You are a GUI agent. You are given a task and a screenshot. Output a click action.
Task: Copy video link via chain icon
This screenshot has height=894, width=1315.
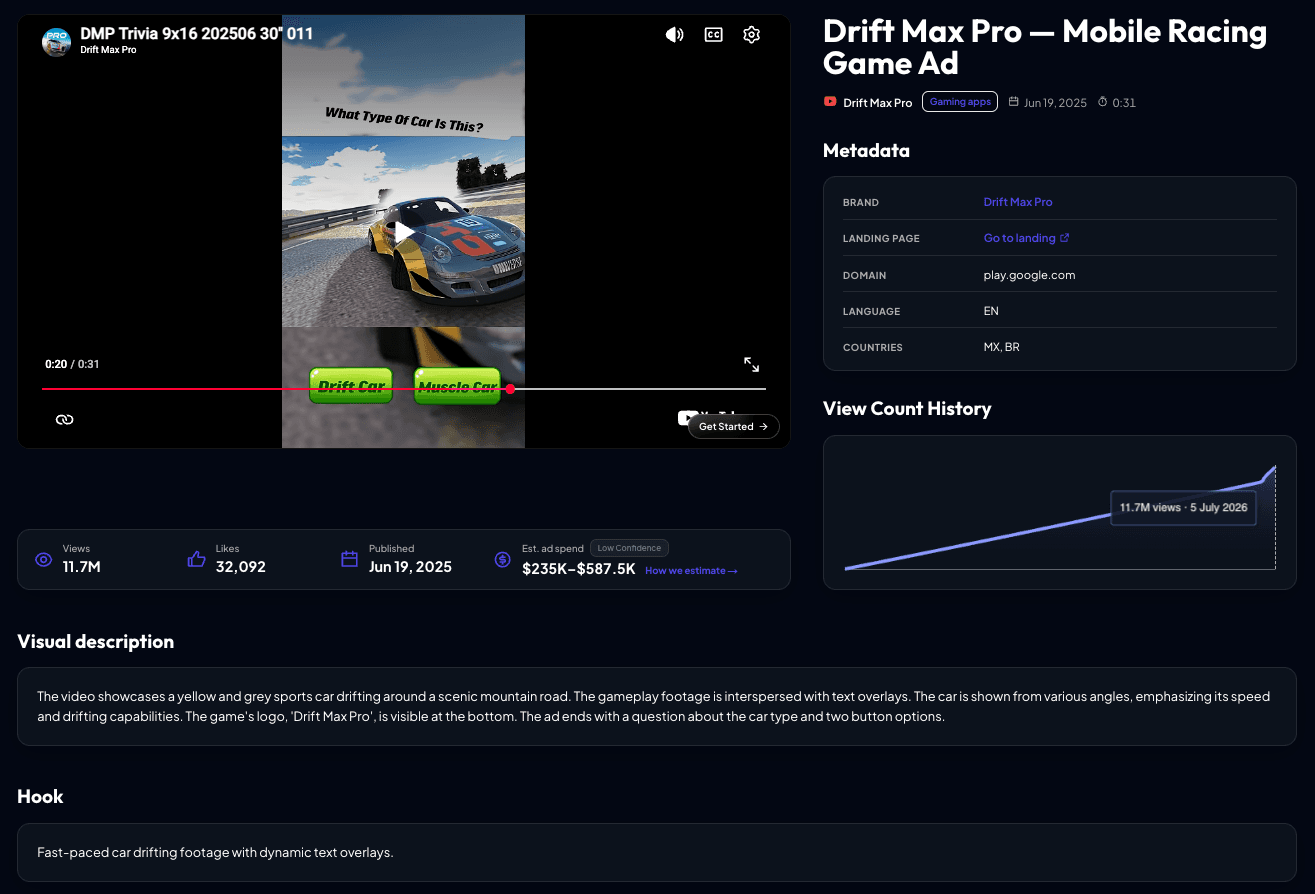point(65,419)
